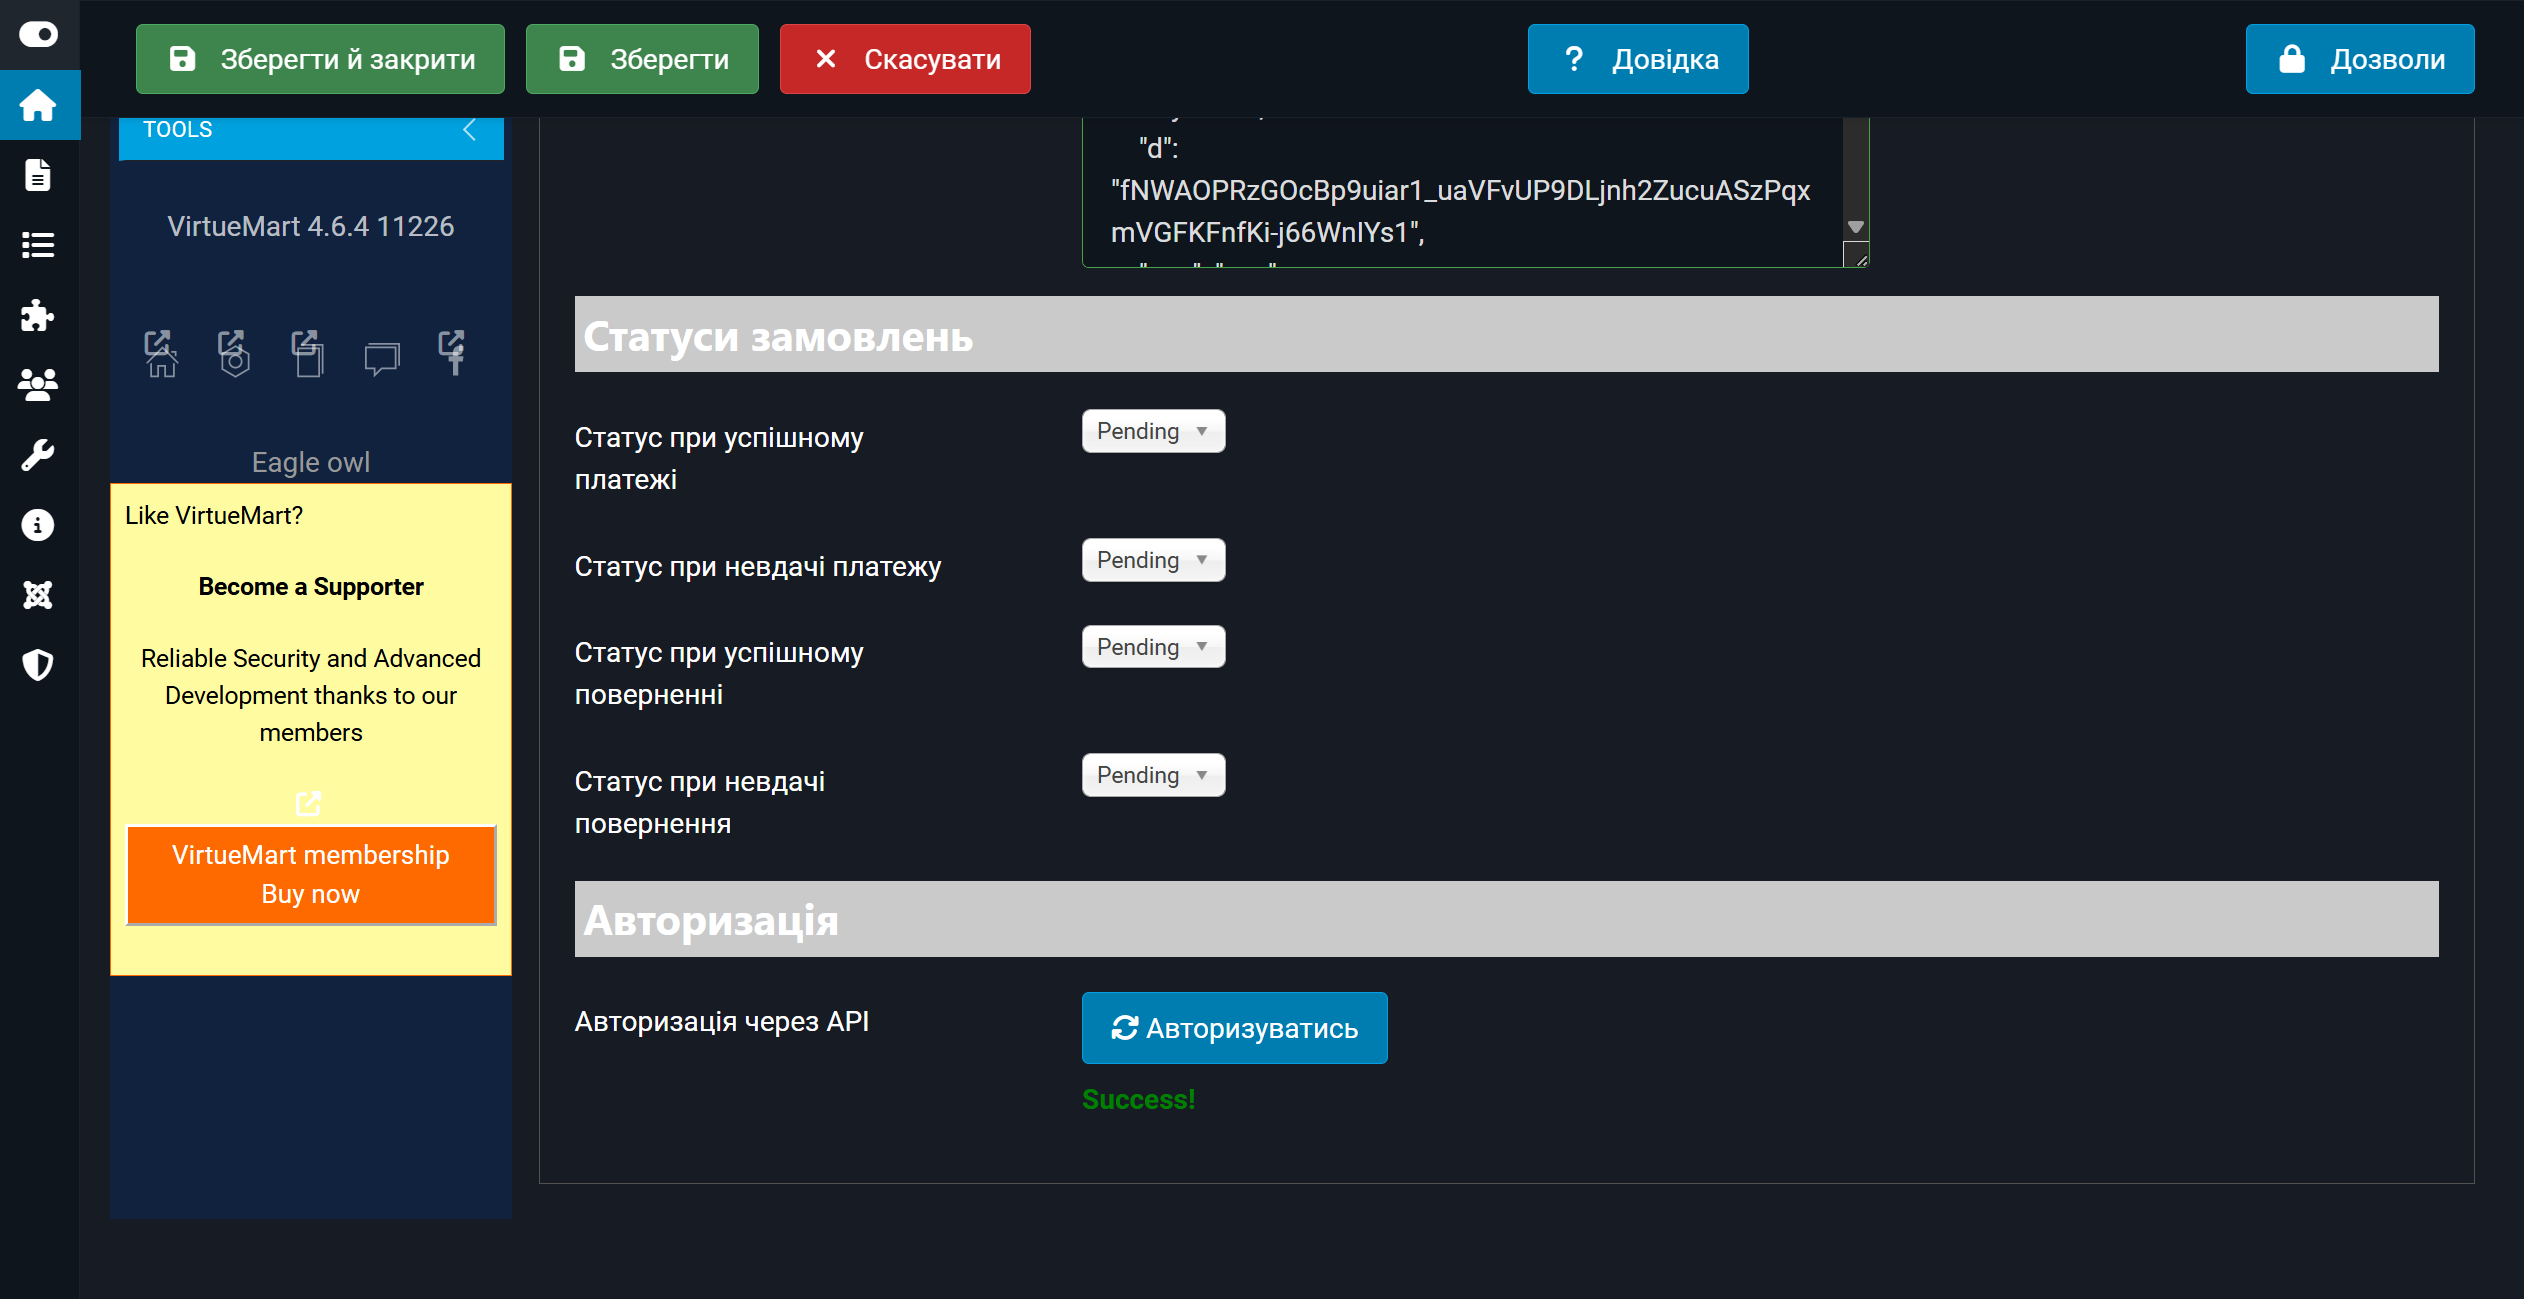This screenshot has height=1299, width=2524.
Task: Open successful payment status dropdown
Action: coord(1152,431)
